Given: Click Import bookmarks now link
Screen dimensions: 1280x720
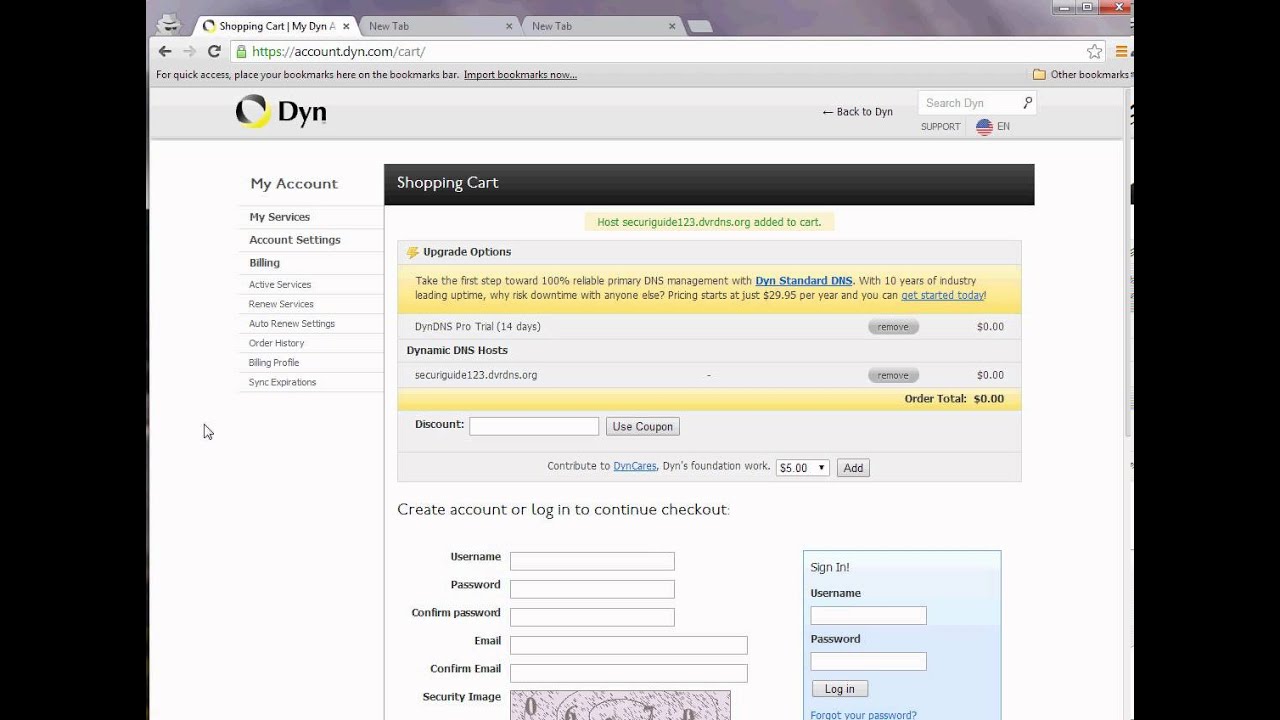Looking at the screenshot, I should pos(520,75).
